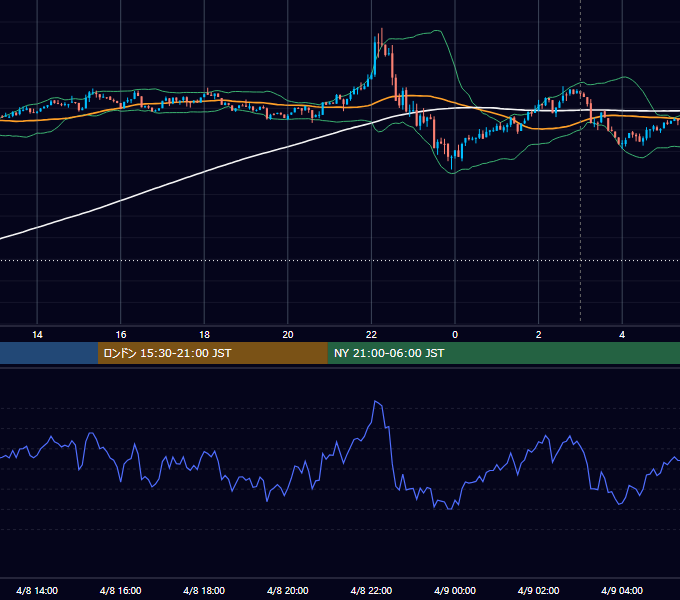Click the 18 hour label on price chart axis
The height and width of the screenshot is (600, 680).
tap(204, 335)
